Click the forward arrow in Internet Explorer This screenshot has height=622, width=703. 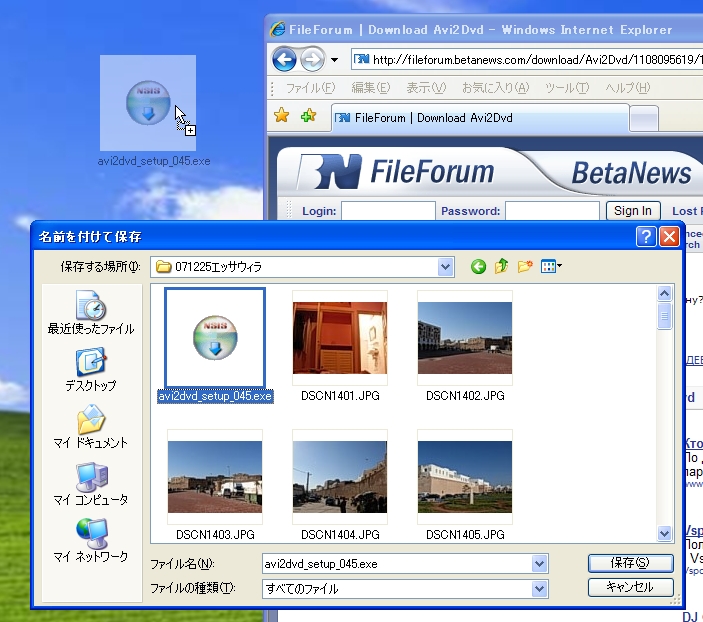click(312, 59)
